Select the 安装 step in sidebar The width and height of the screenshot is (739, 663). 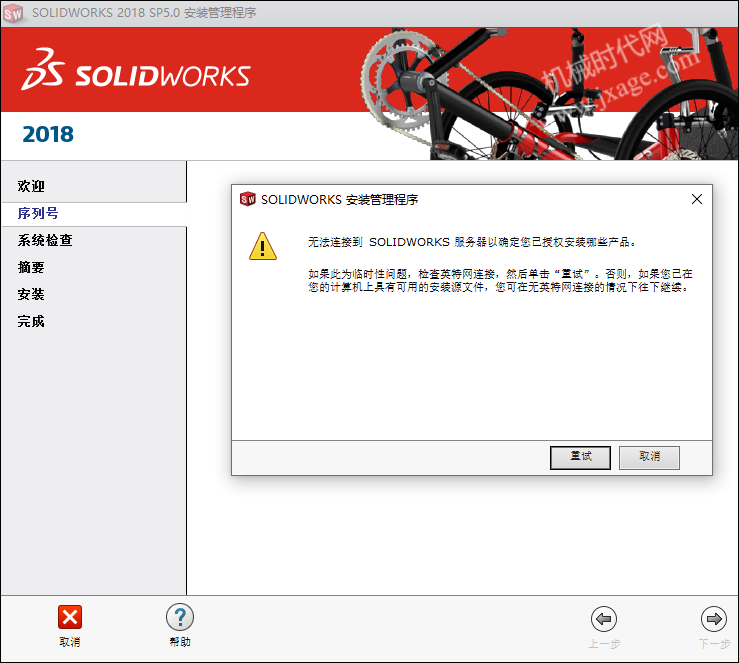point(31,295)
